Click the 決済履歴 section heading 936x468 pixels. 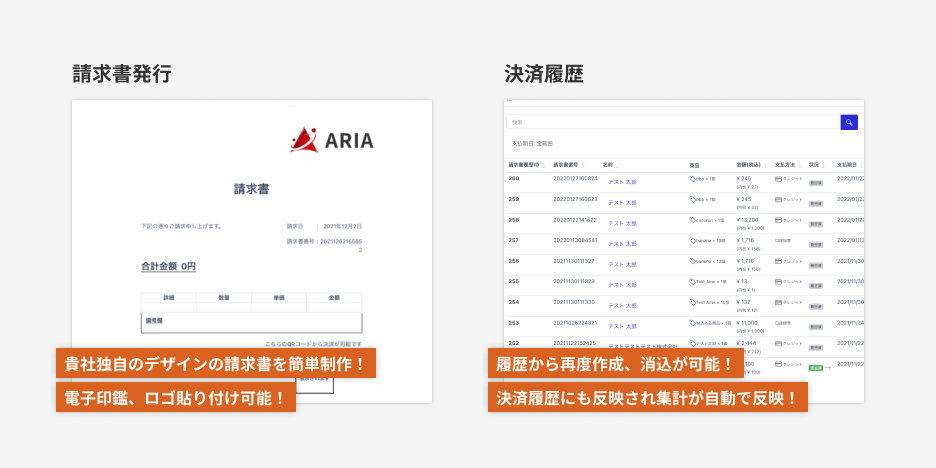(544, 74)
